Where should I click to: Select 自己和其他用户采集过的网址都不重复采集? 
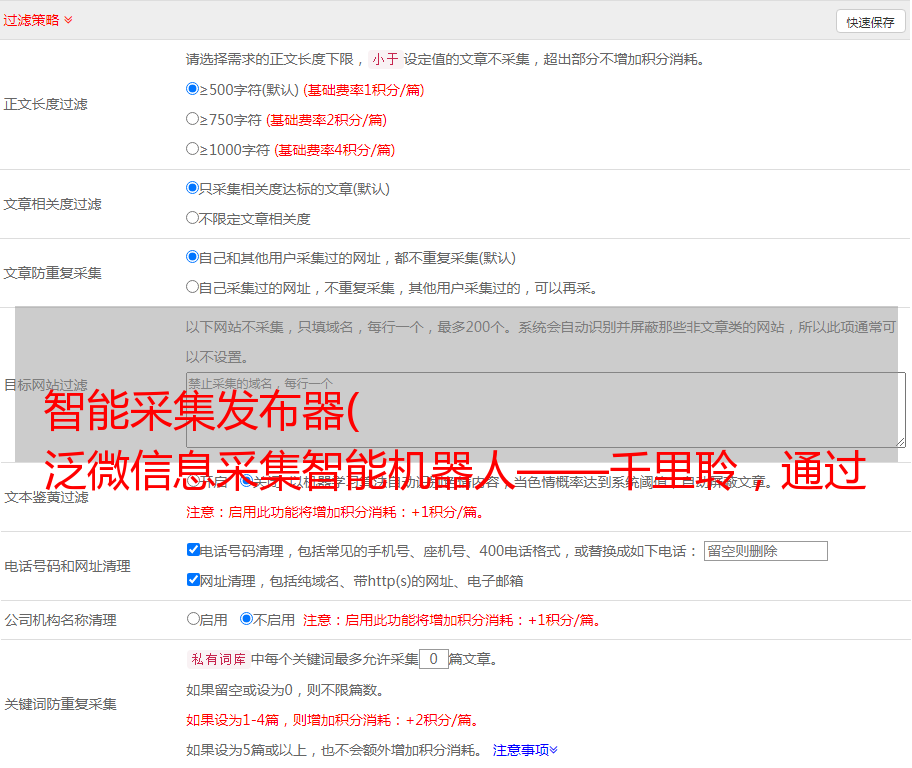[193, 257]
